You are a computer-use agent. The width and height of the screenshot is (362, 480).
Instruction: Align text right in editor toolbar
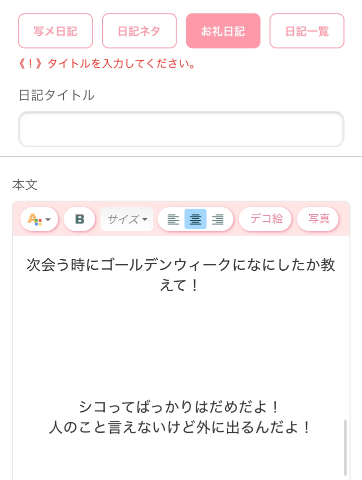(x=218, y=219)
